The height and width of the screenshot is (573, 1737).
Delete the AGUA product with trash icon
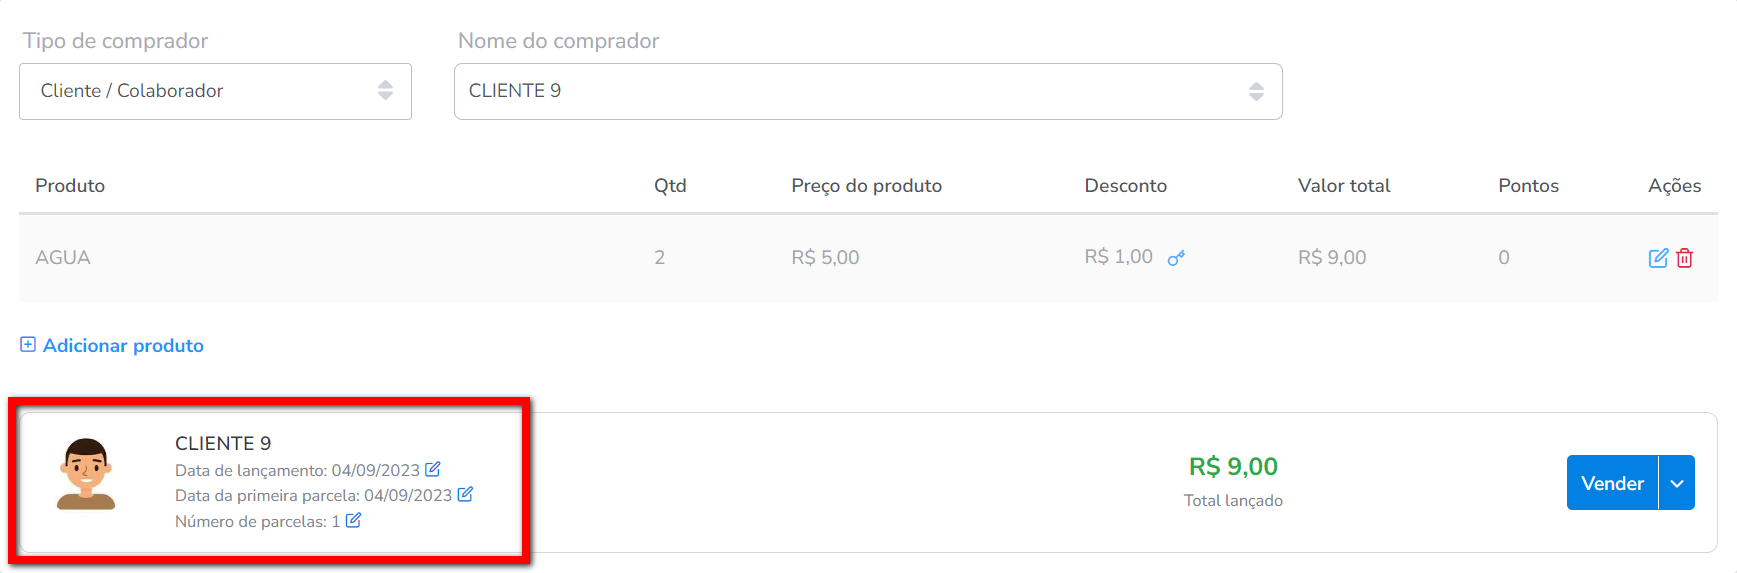(x=1685, y=258)
